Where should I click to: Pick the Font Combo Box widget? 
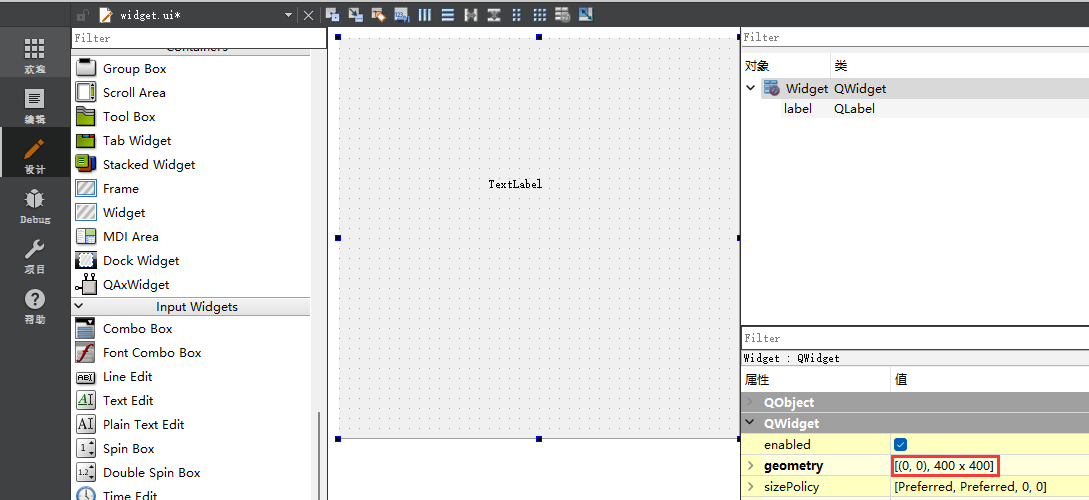coord(191,352)
